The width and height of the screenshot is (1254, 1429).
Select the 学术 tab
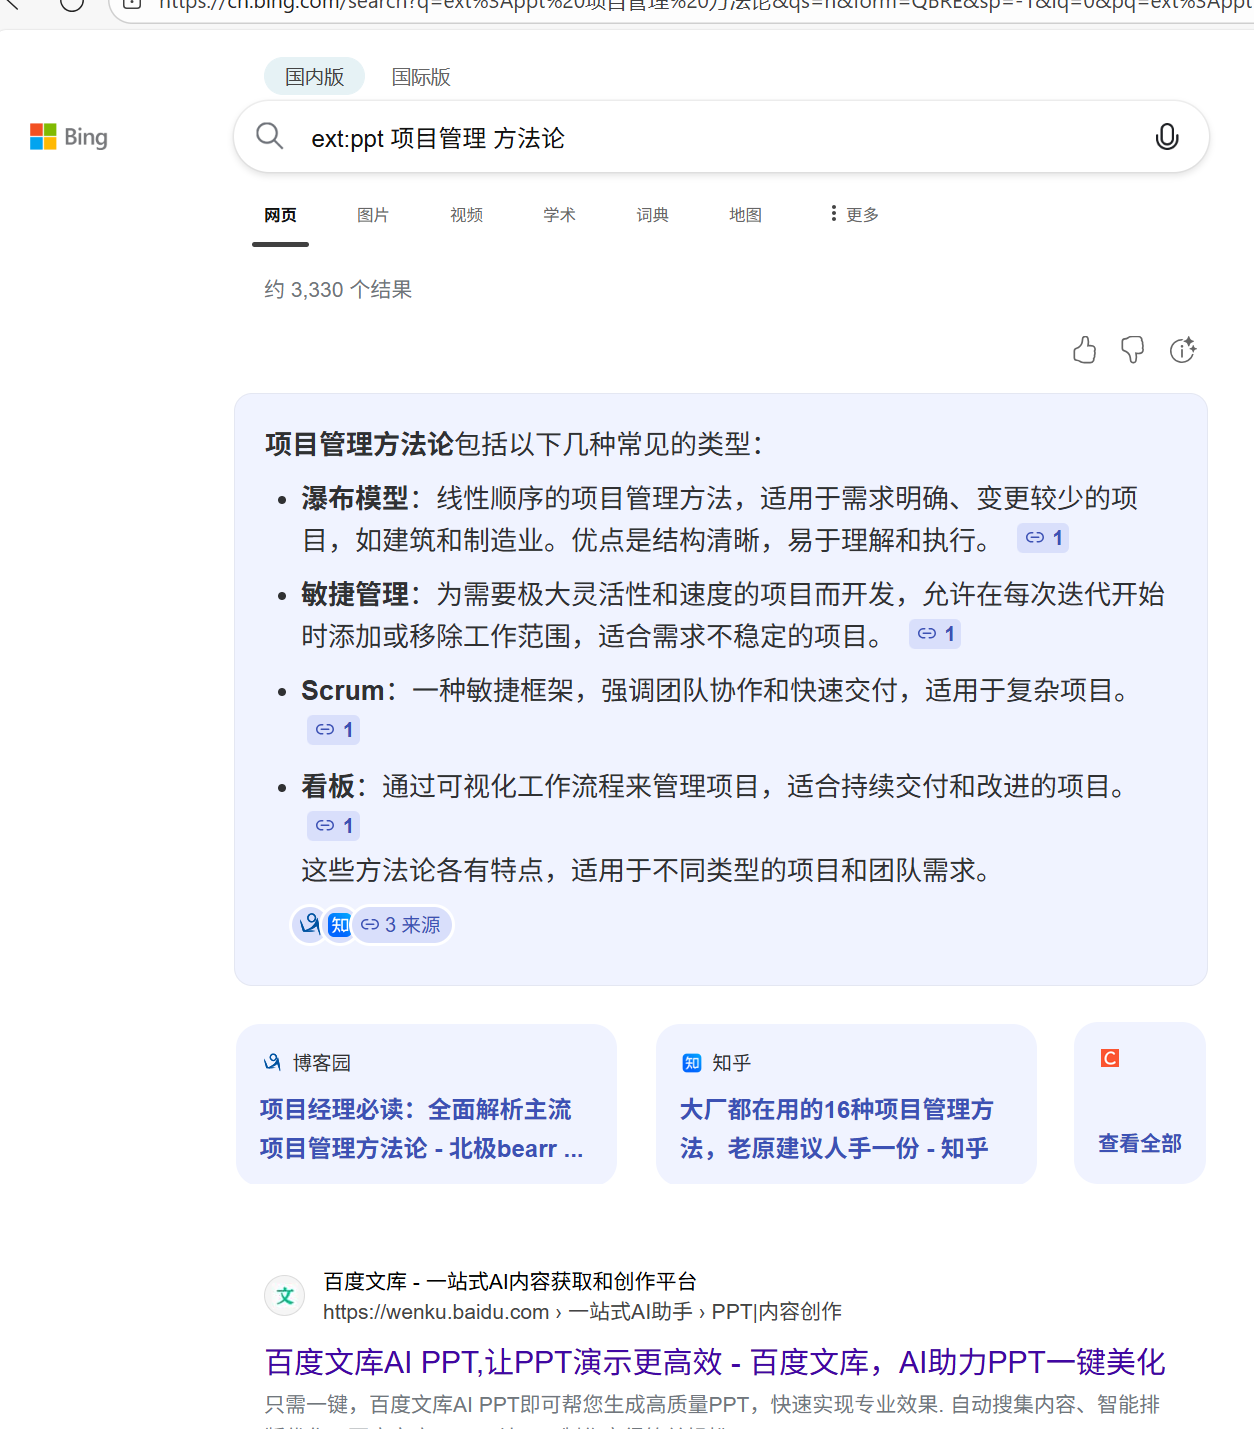559,215
